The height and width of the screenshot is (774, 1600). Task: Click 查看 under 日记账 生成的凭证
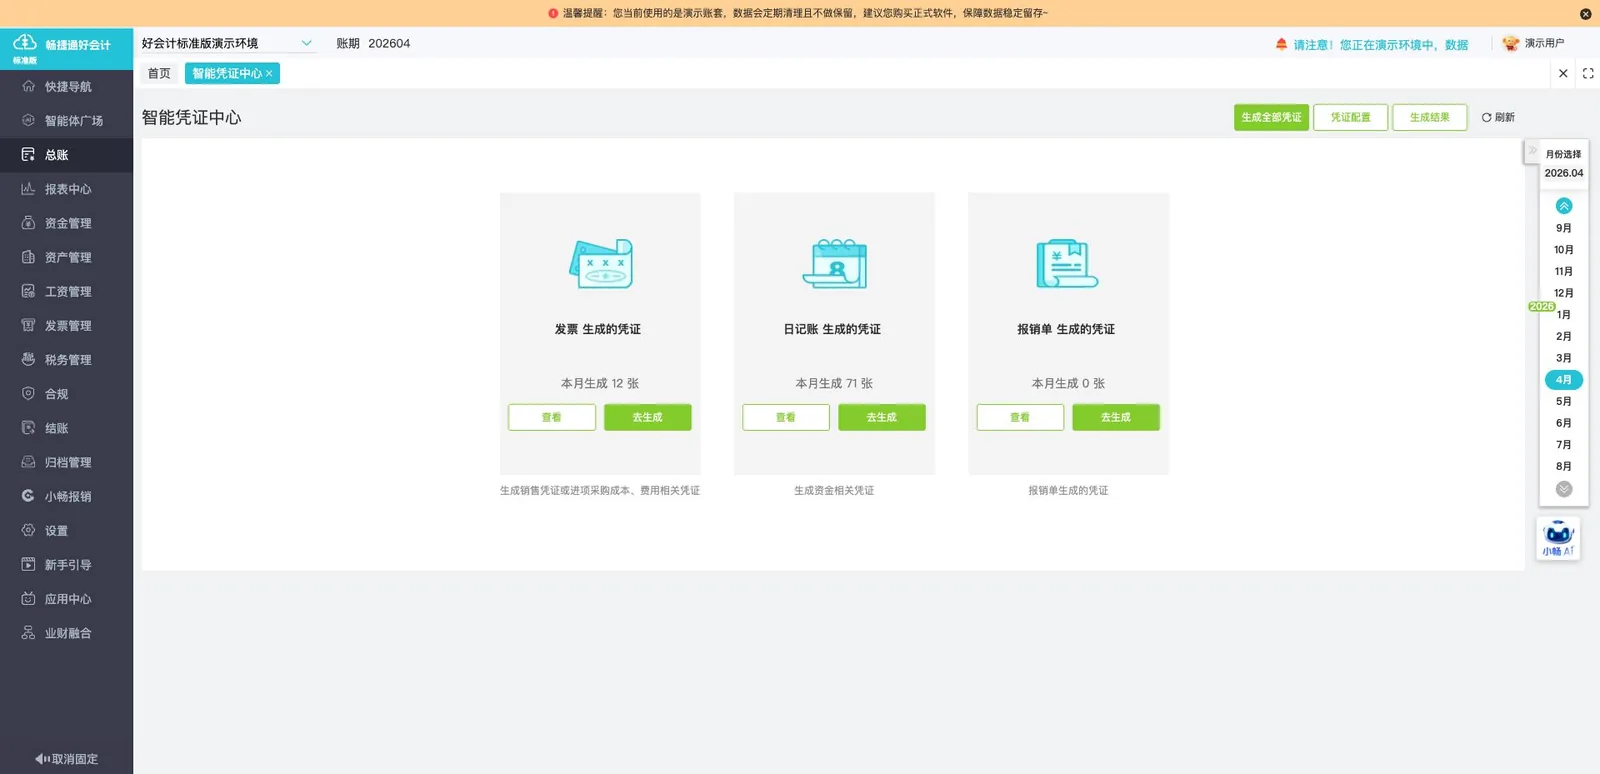click(x=786, y=417)
